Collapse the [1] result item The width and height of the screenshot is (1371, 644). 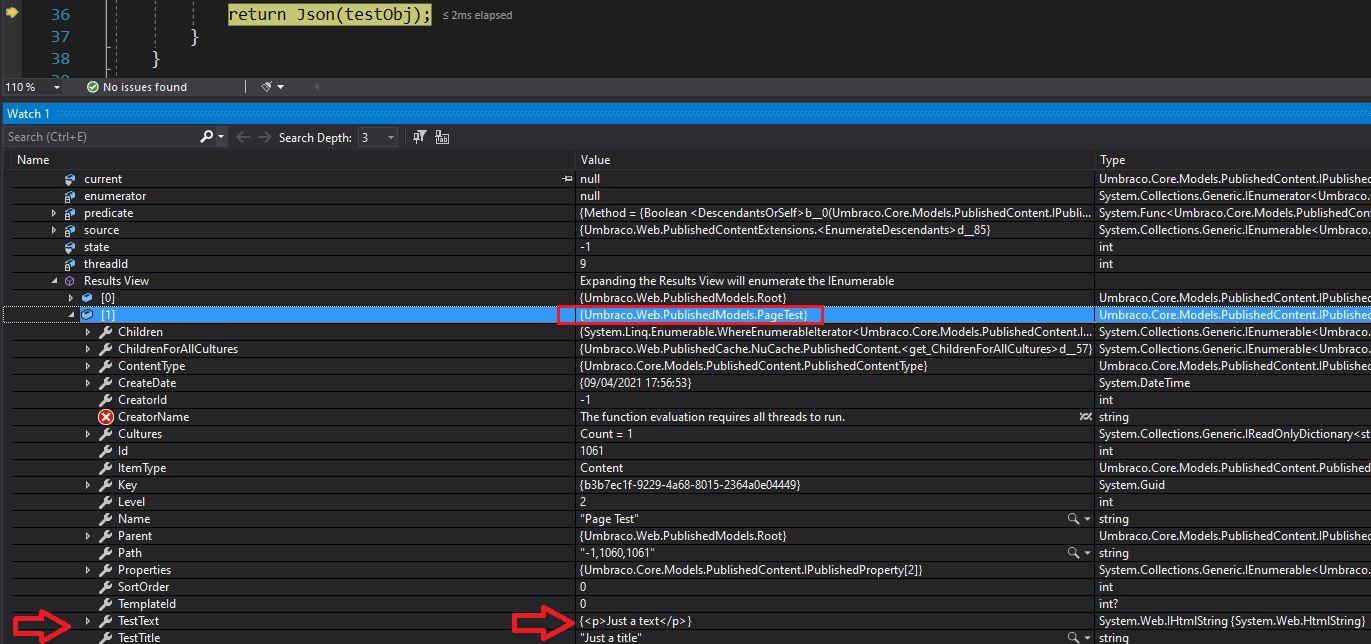tap(71, 315)
